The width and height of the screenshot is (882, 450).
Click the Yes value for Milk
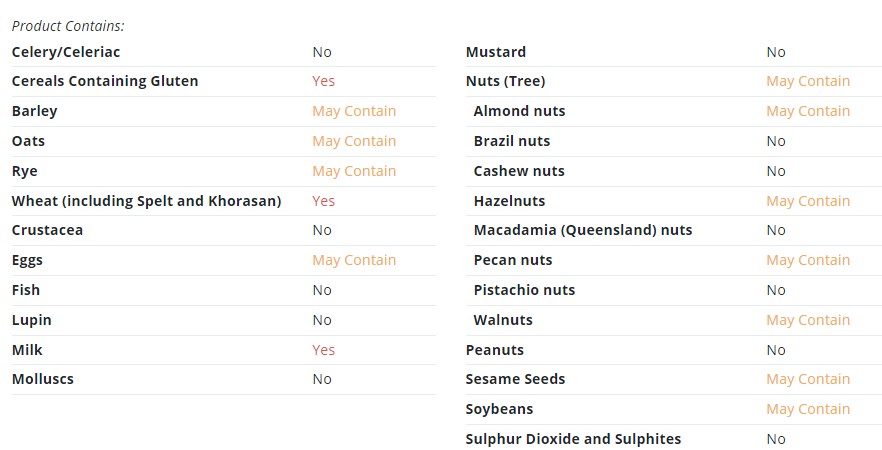(x=323, y=350)
